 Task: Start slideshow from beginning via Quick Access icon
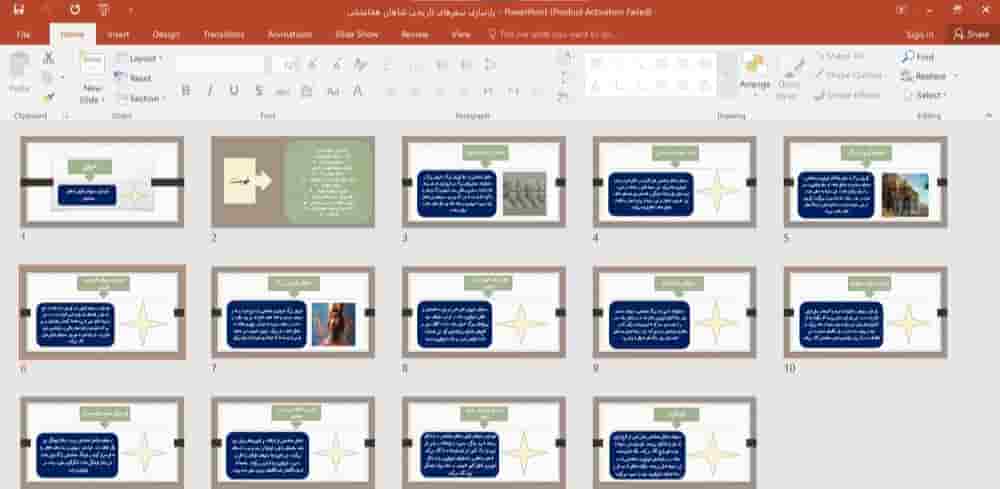[x=104, y=10]
